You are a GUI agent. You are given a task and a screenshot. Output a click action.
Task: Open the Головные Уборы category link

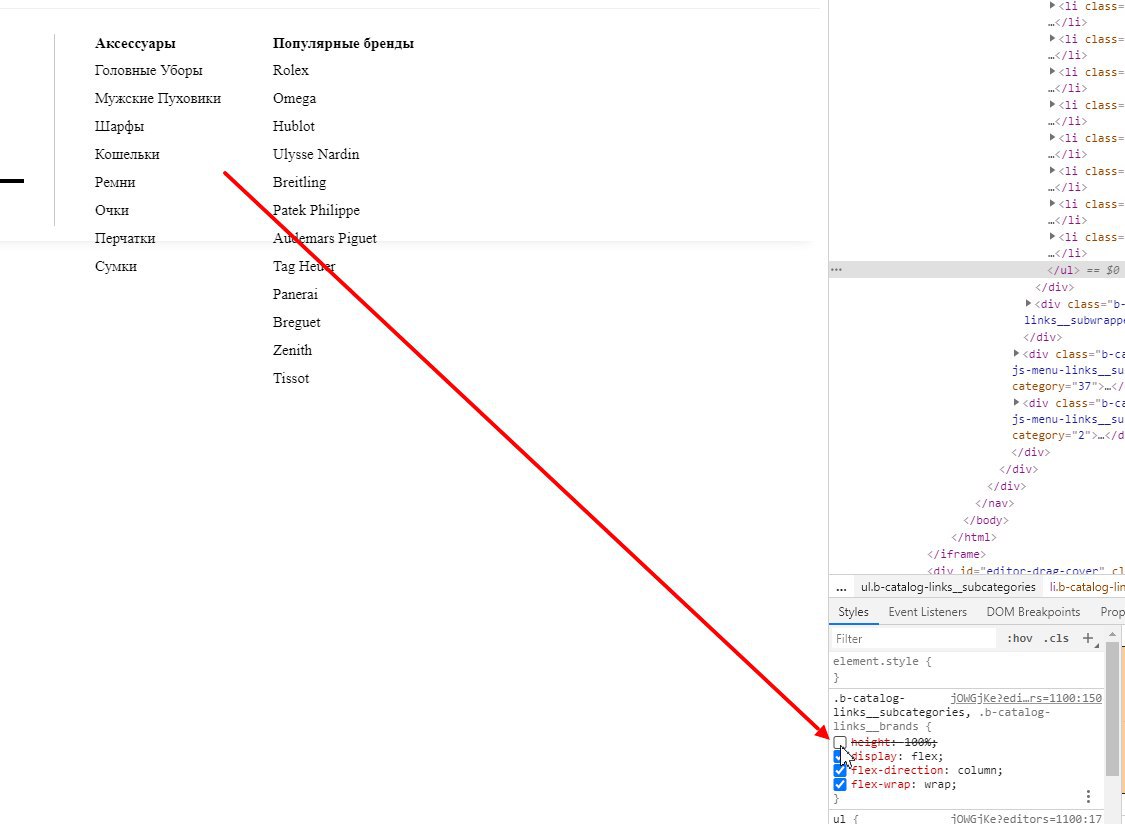coord(149,70)
